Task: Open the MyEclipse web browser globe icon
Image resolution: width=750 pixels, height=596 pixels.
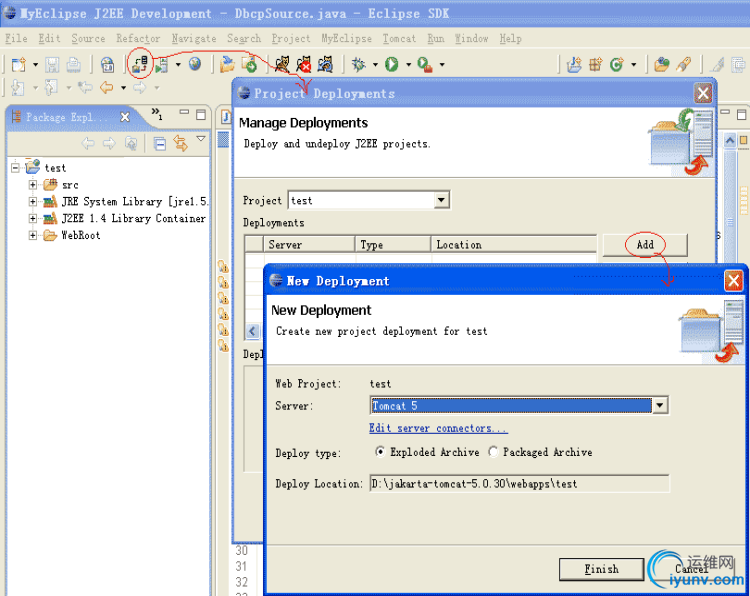Action: point(195,64)
